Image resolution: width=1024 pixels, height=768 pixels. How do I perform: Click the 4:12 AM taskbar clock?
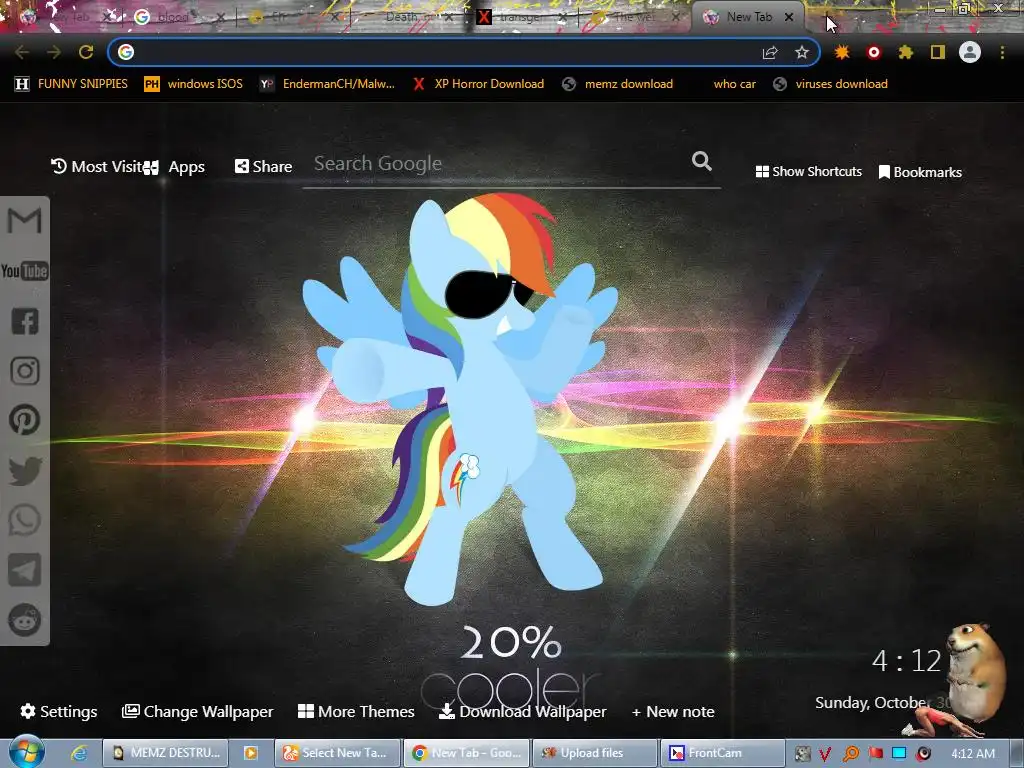(x=973, y=754)
